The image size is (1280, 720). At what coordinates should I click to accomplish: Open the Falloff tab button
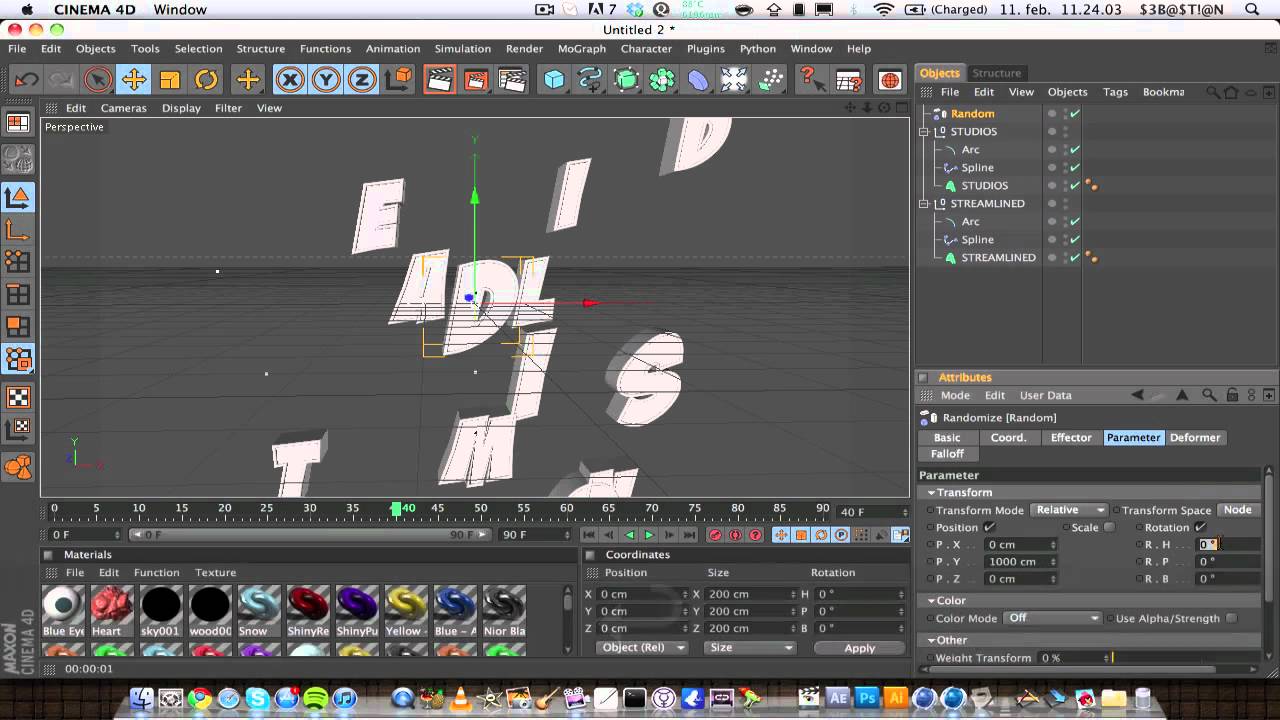tap(947, 454)
